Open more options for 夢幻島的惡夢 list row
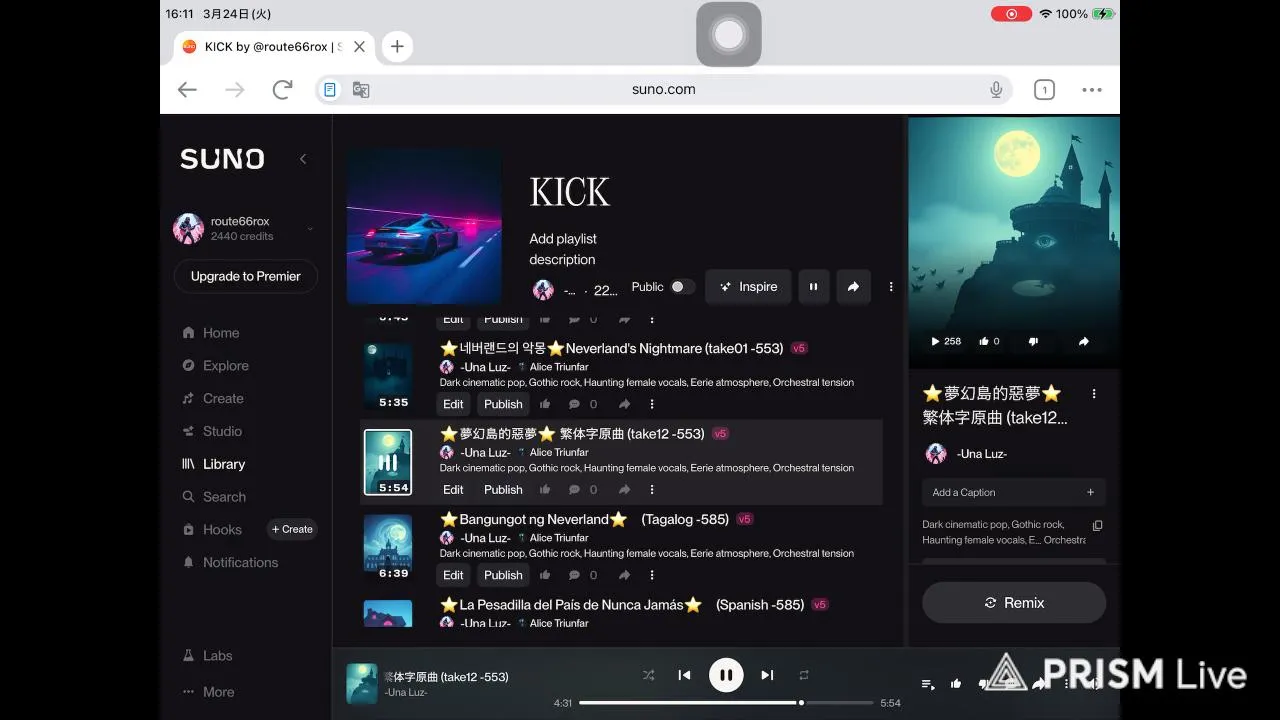The image size is (1280, 720). 652,490
